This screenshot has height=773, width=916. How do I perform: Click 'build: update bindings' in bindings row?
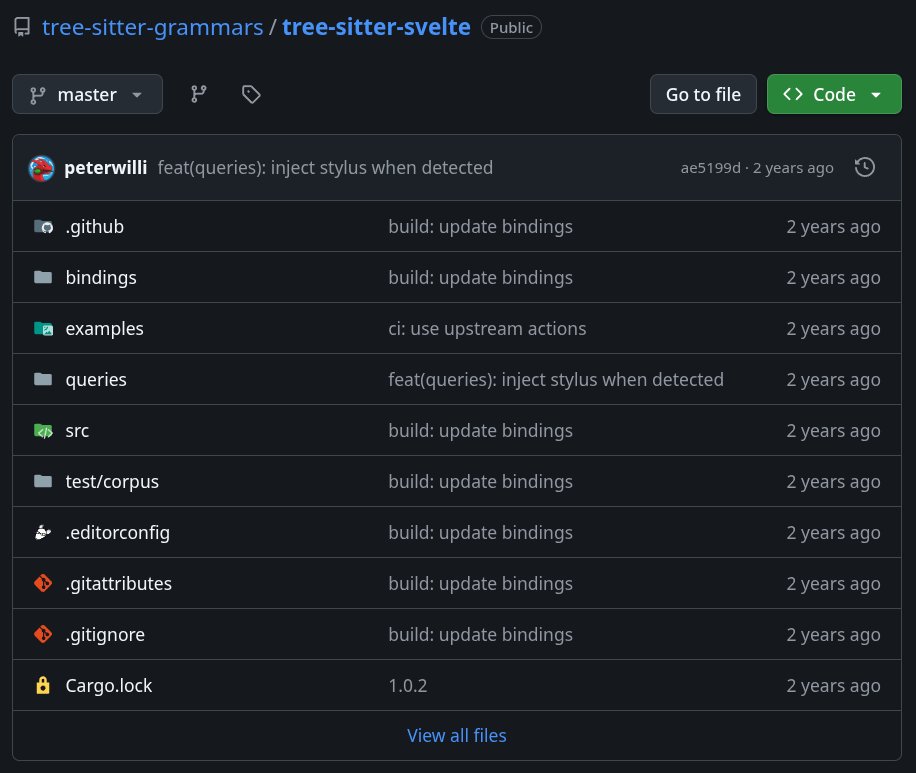click(x=481, y=278)
